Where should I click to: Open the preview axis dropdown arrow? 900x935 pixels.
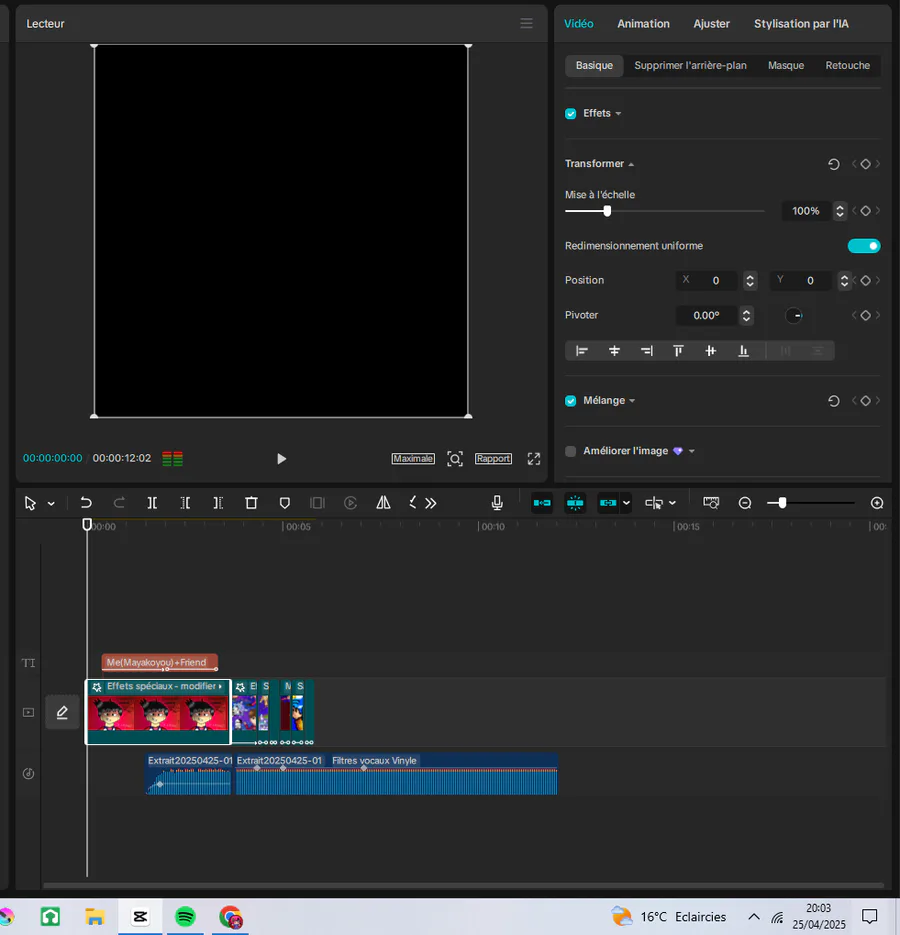click(x=672, y=503)
